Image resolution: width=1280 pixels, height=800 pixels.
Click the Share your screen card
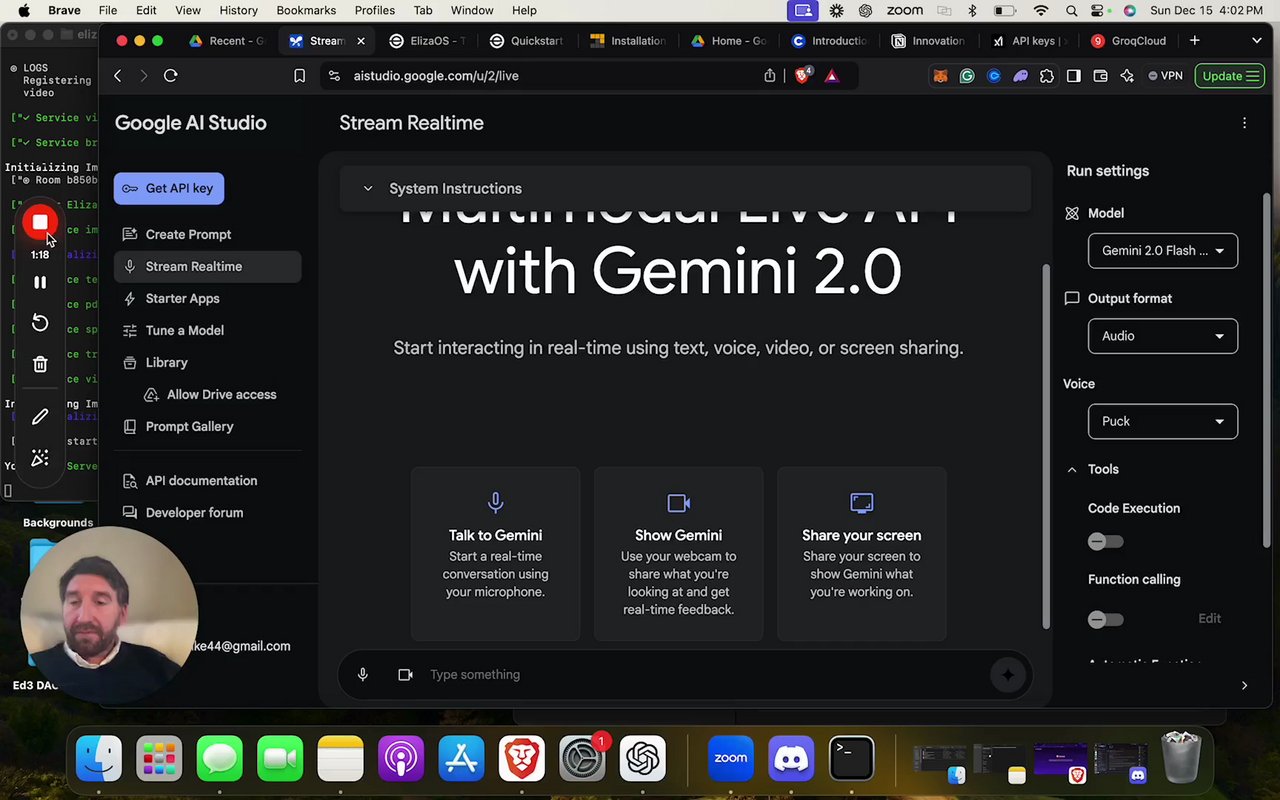click(861, 553)
